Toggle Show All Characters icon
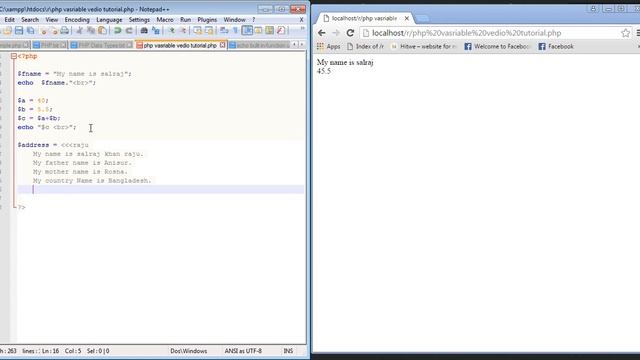The height and width of the screenshot is (360, 640). 236,31
